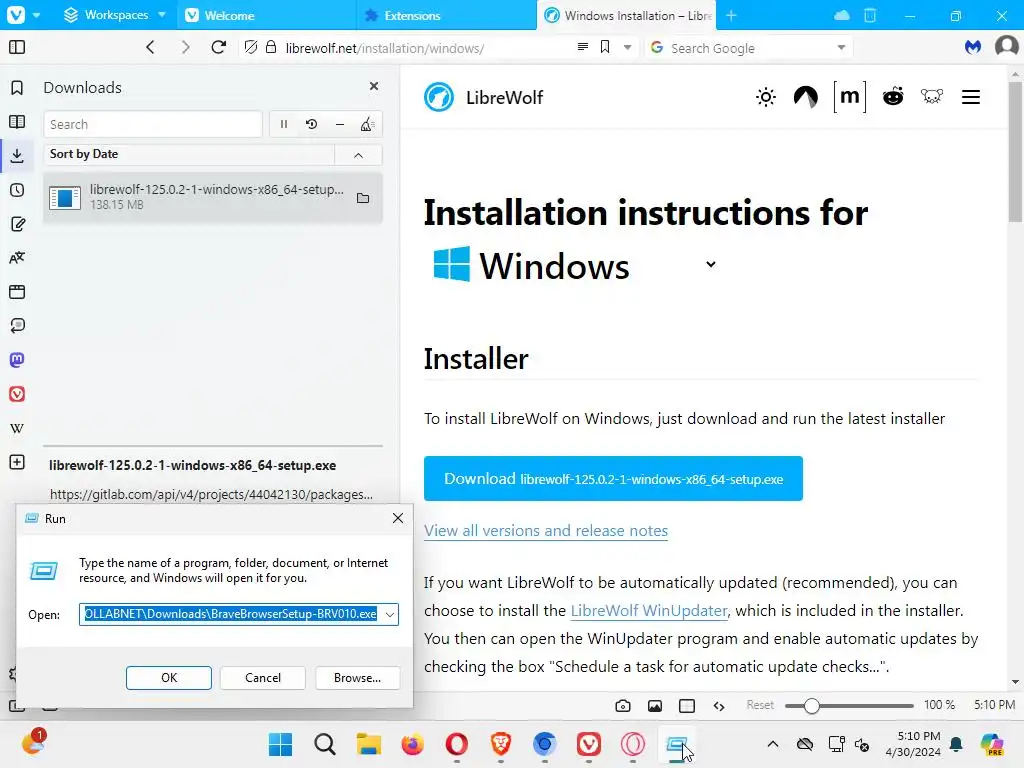Open Window panel in sidebar
Viewport: 1024px width, 768px height.
(17, 292)
